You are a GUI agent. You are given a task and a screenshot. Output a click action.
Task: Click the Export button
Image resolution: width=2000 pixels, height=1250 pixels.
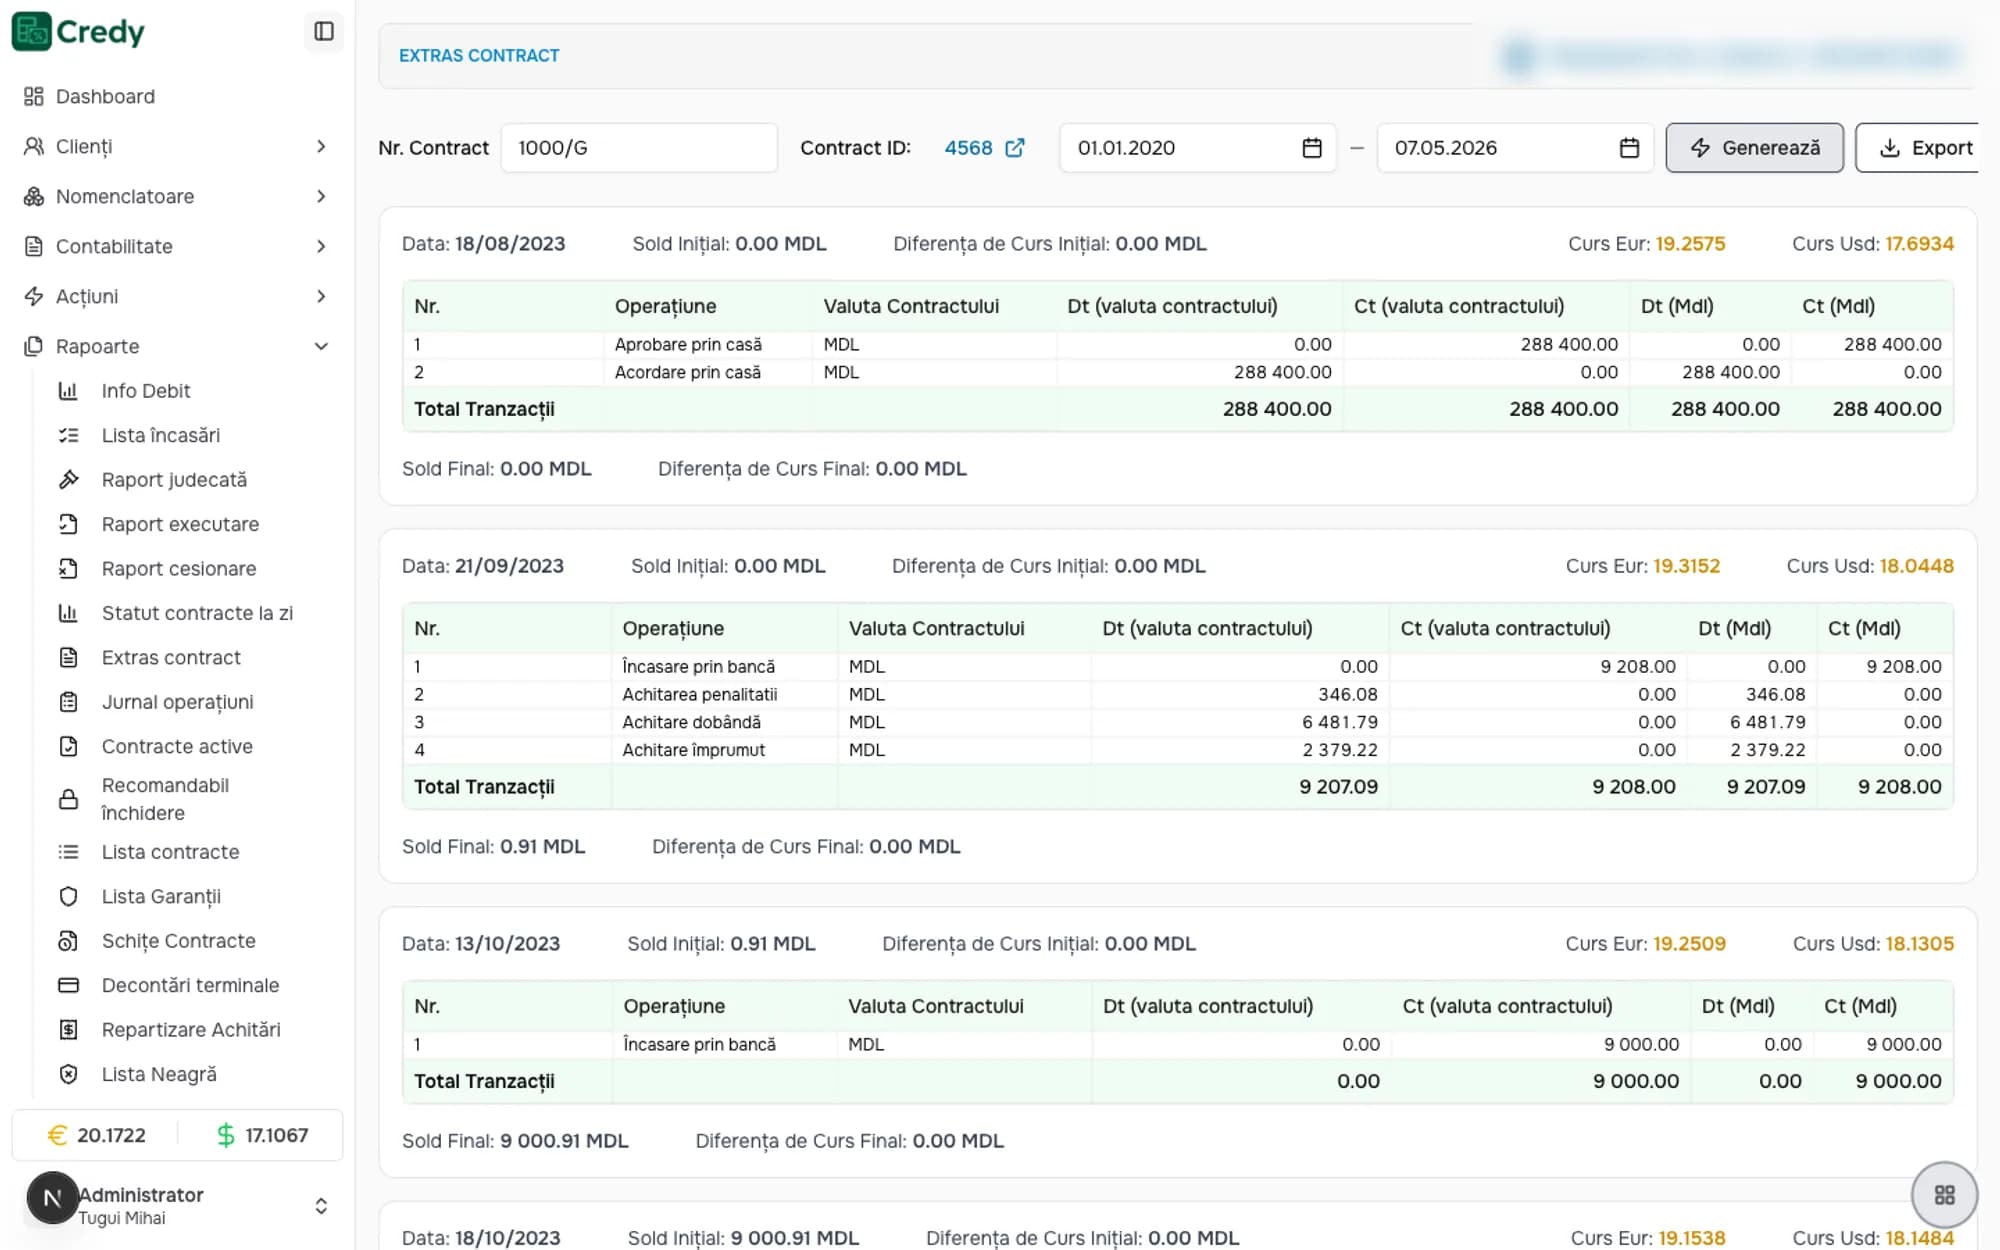[1917, 148]
